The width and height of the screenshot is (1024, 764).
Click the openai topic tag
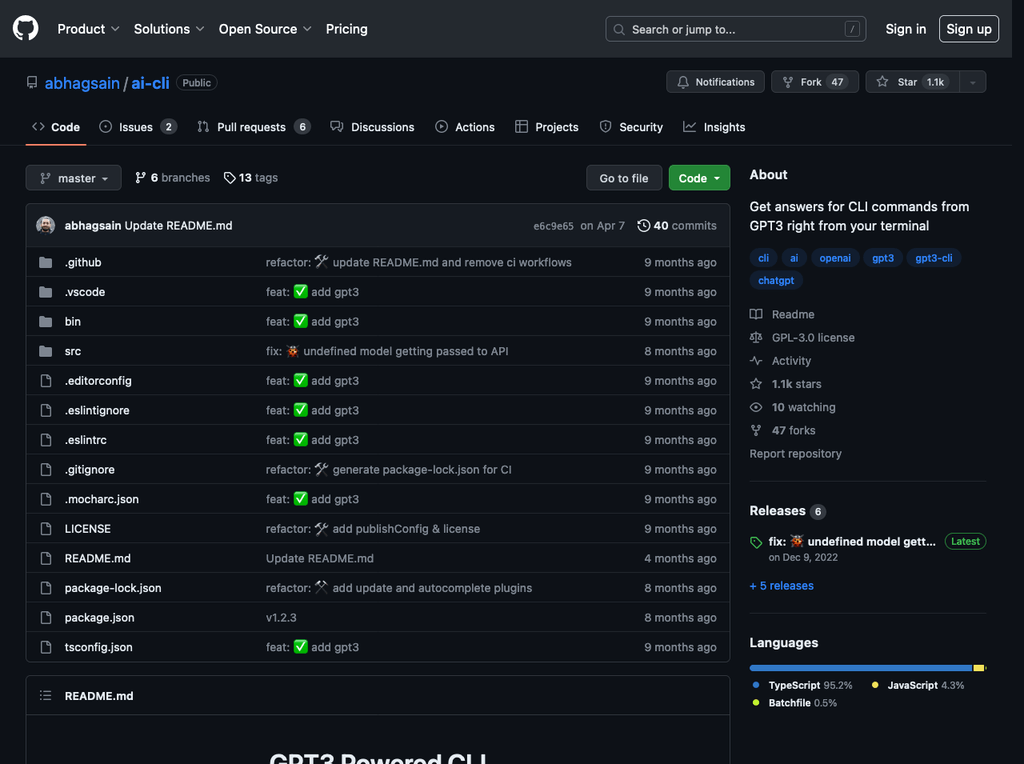pos(835,258)
